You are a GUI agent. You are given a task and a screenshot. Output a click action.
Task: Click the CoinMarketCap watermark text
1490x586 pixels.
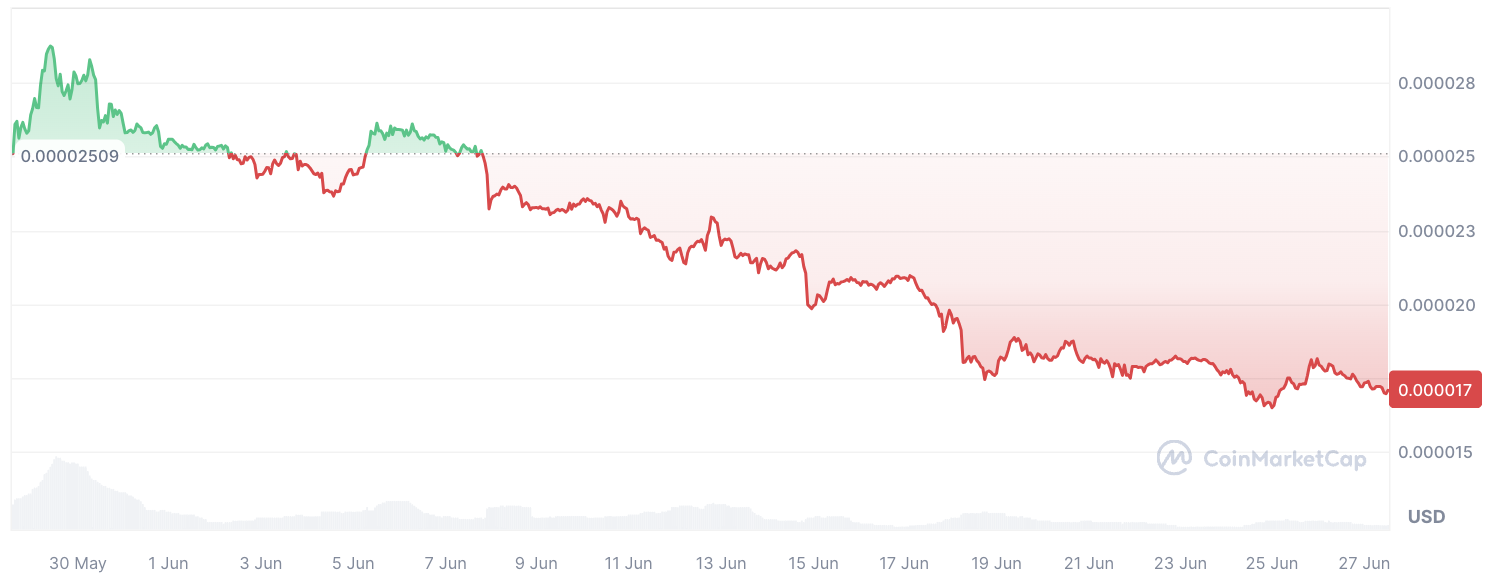click(x=1284, y=459)
